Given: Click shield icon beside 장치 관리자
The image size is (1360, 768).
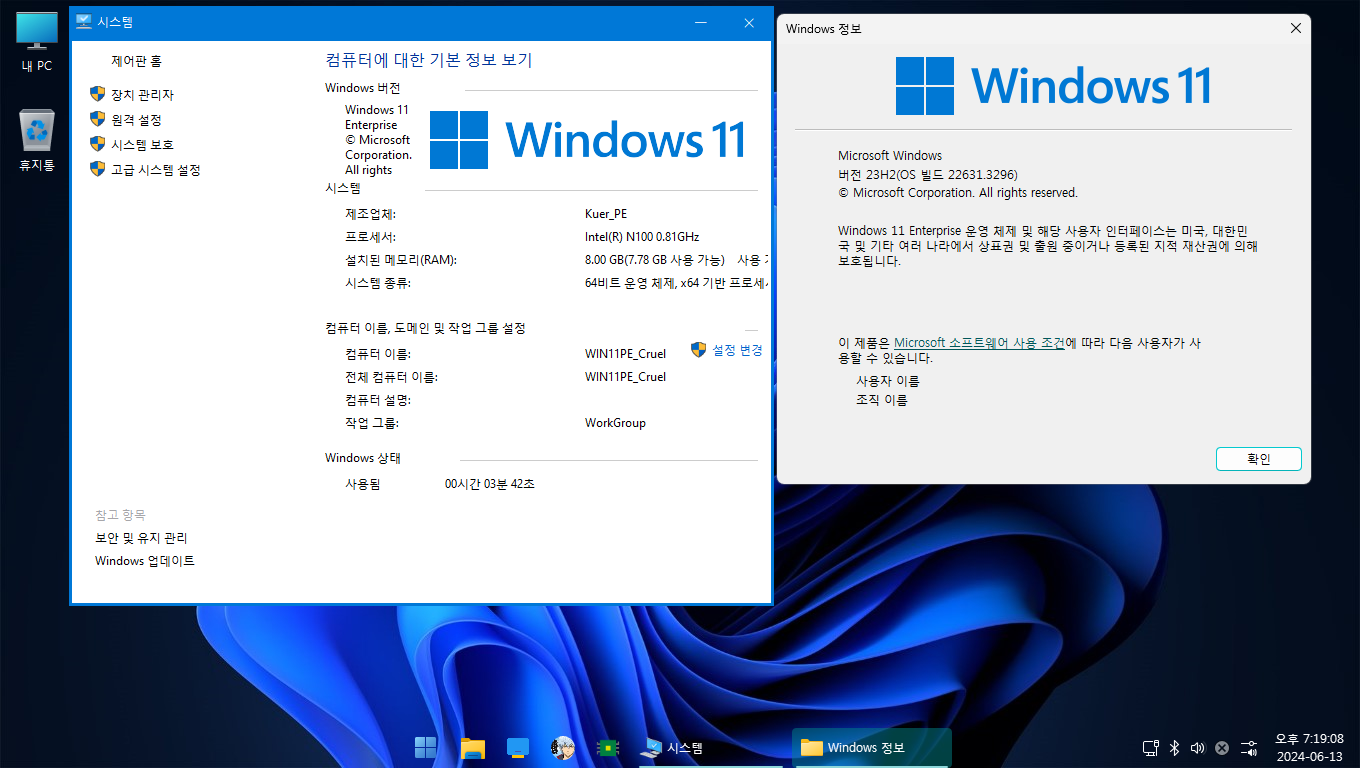Looking at the screenshot, I should click(x=97, y=94).
